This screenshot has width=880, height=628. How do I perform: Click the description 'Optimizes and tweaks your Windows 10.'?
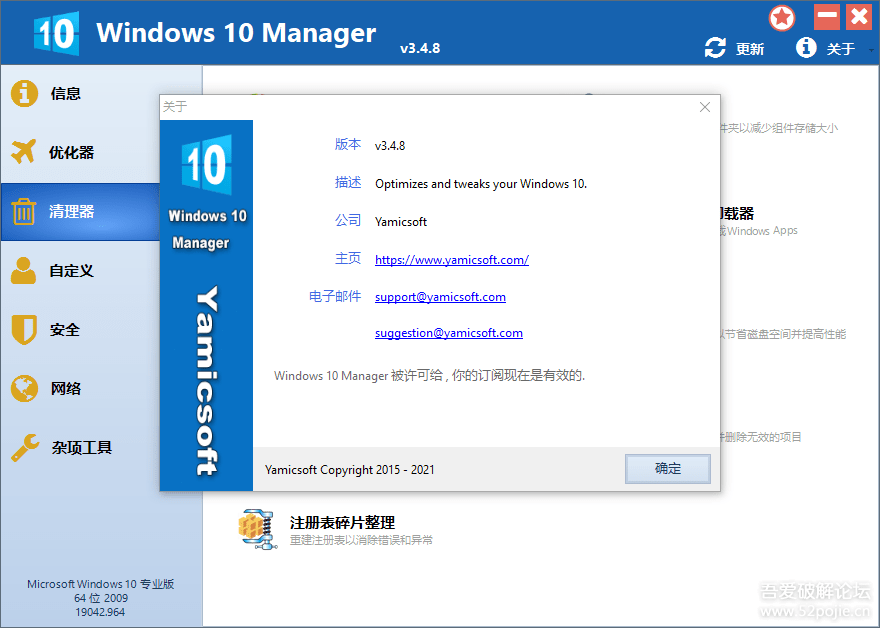tap(481, 184)
